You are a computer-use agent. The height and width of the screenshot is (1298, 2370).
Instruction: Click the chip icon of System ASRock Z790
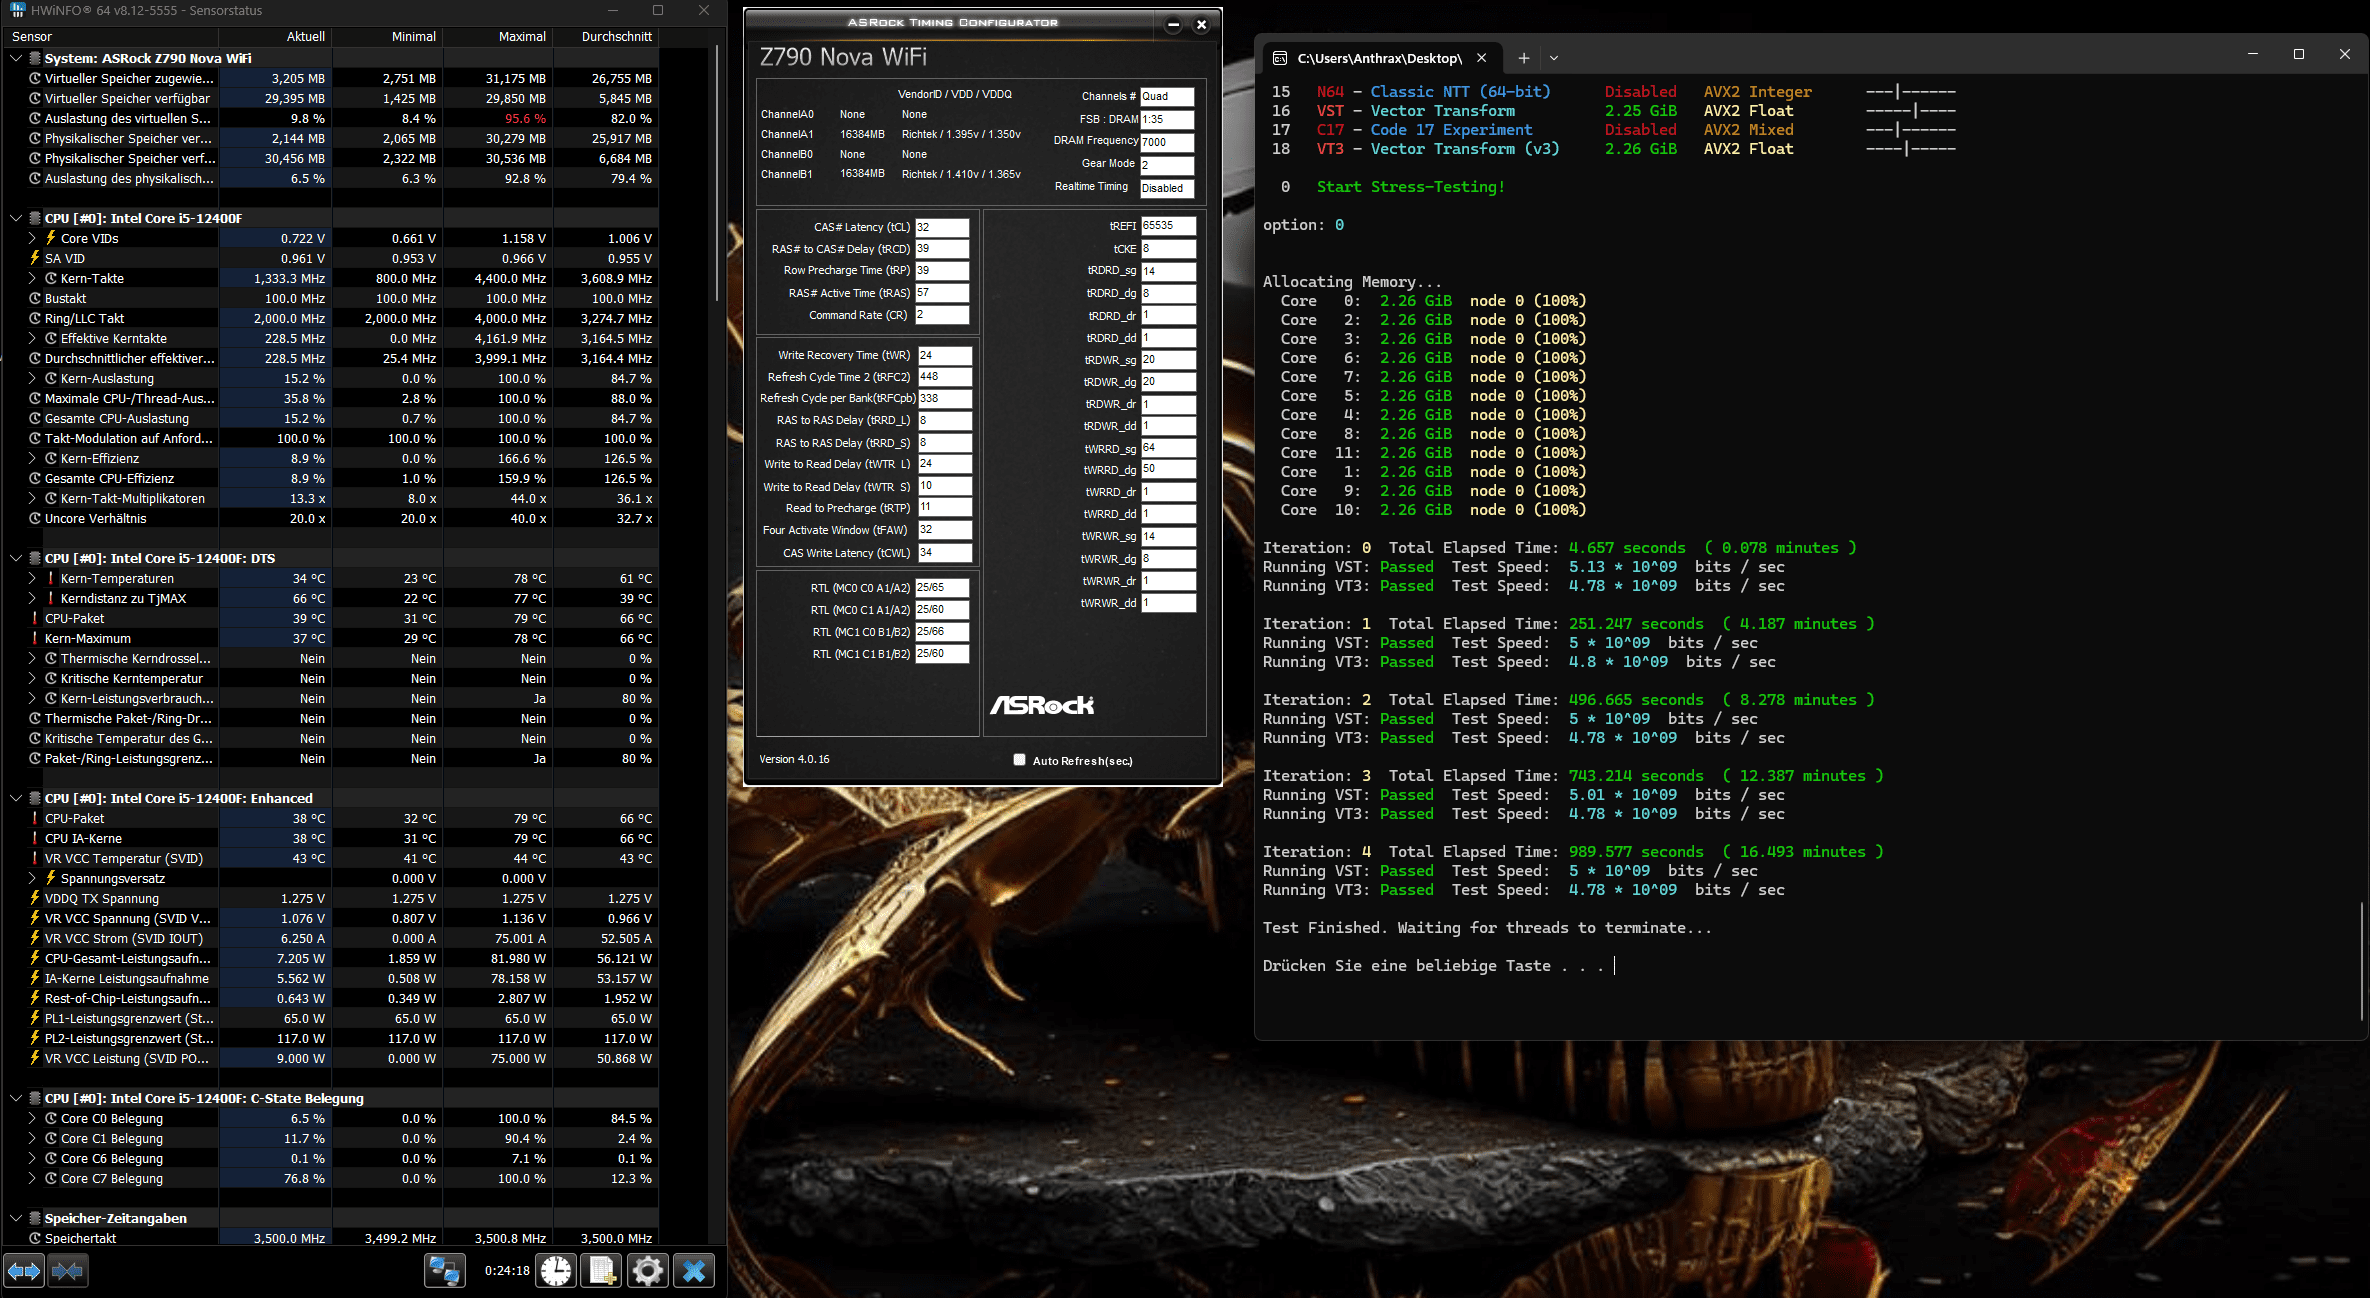35,58
